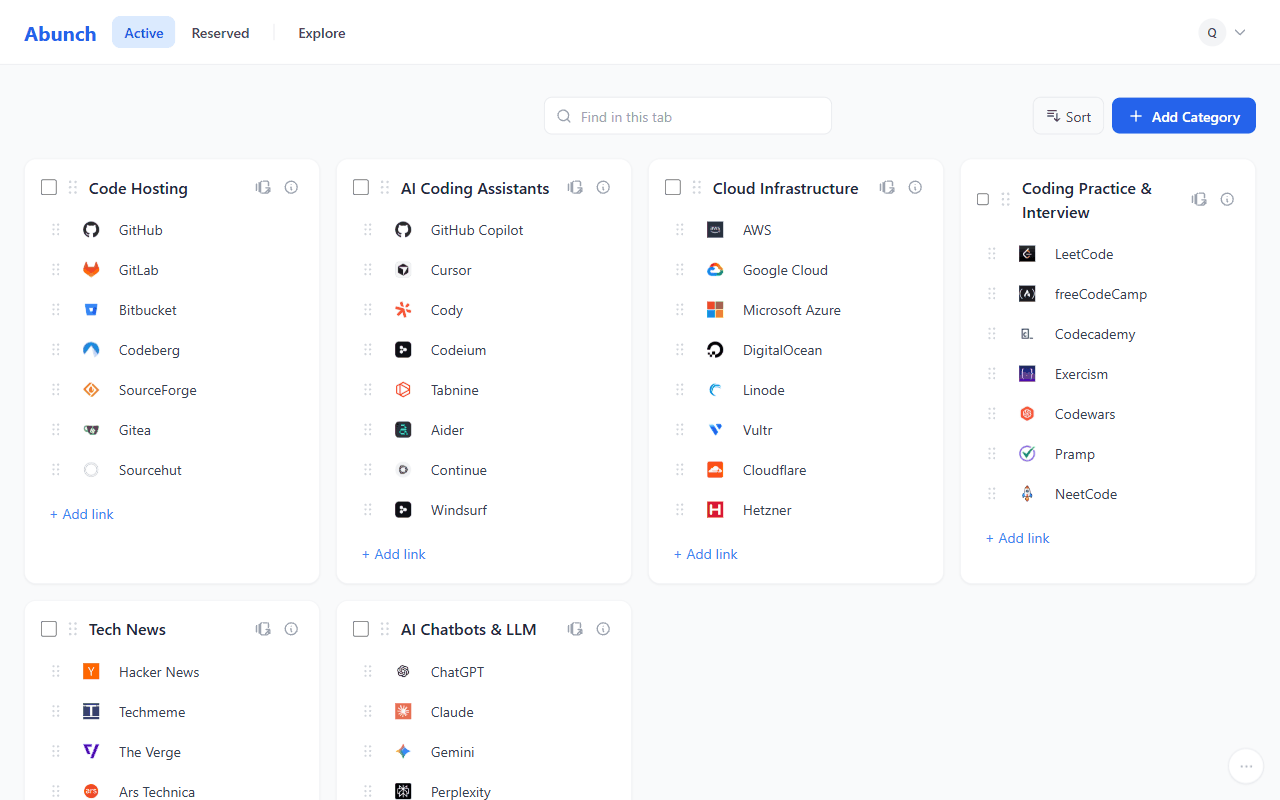
Task: Open the Techmeme link
Action: (x=152, y=712)
